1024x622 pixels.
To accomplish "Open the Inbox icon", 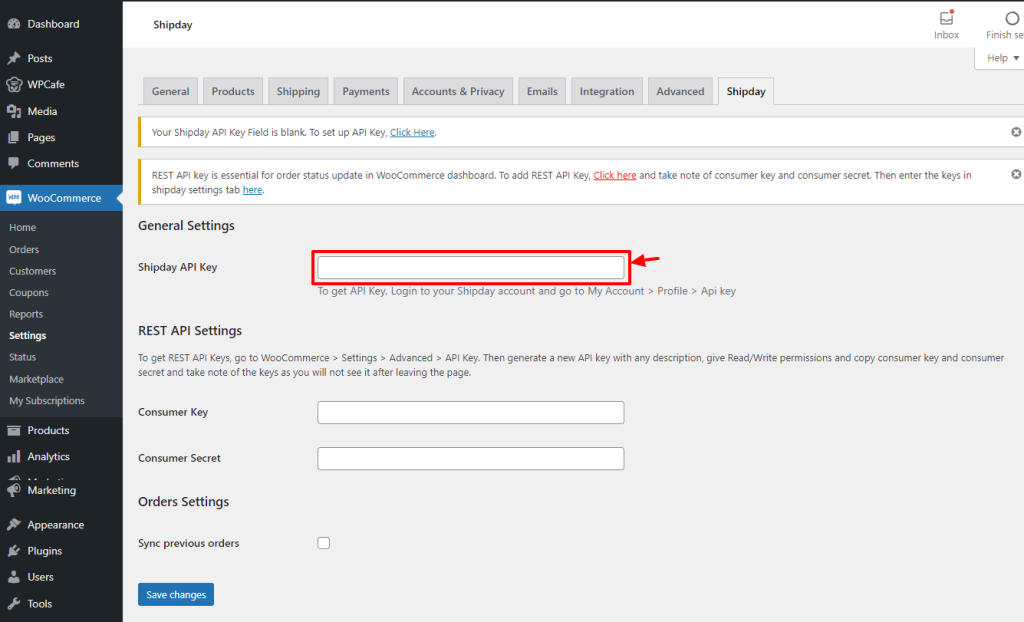I will pos(946,18).
